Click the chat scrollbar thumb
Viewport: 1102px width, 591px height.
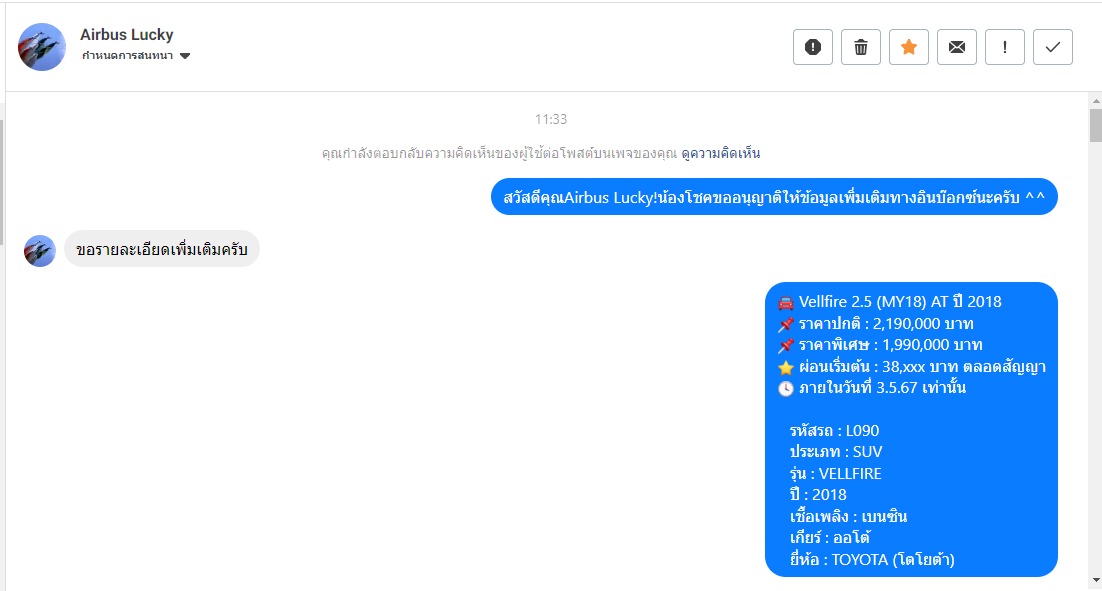(x=1096, y=125)
